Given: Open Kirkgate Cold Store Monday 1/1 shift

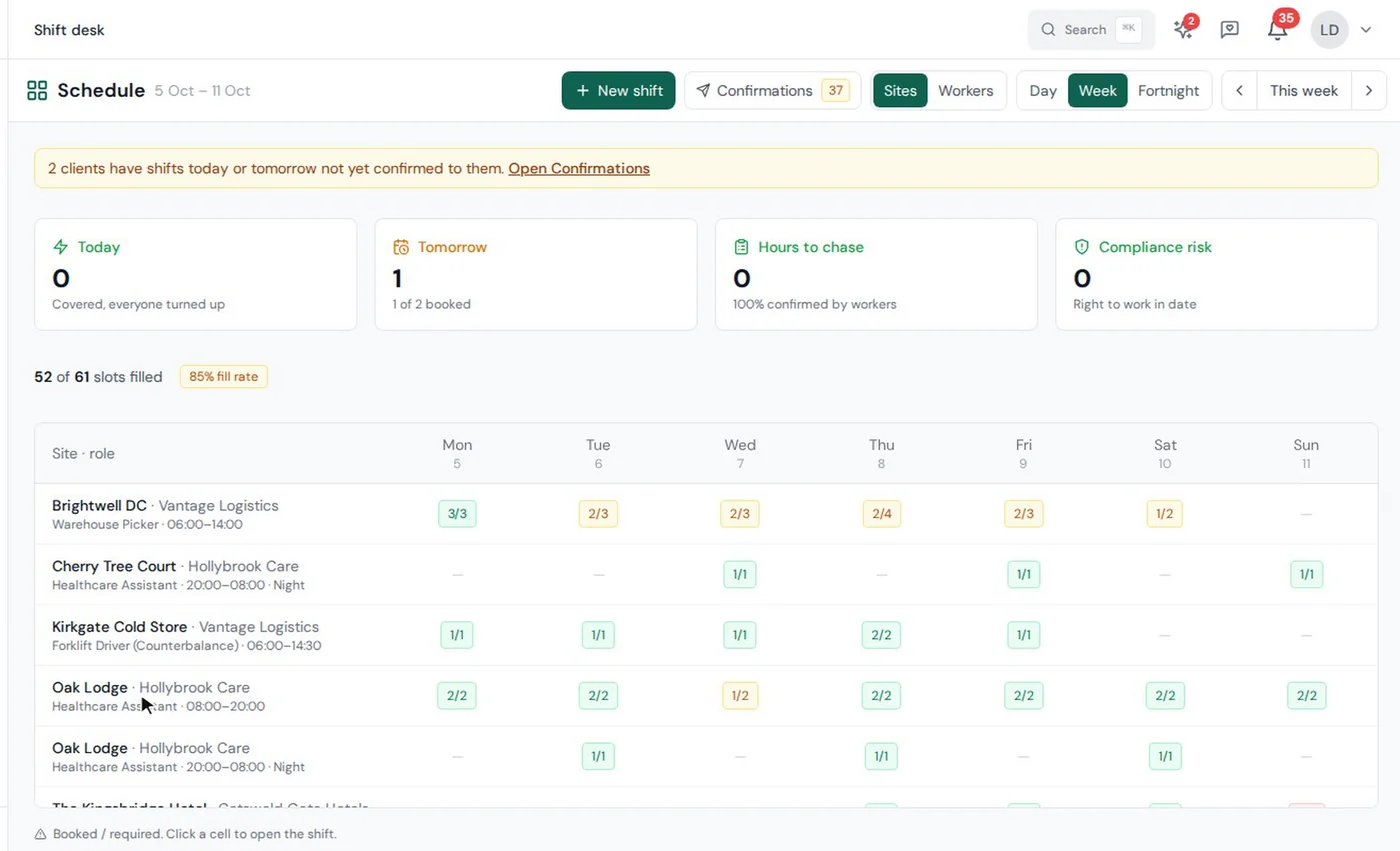Looking at the screenshot, I should point(457,635).
